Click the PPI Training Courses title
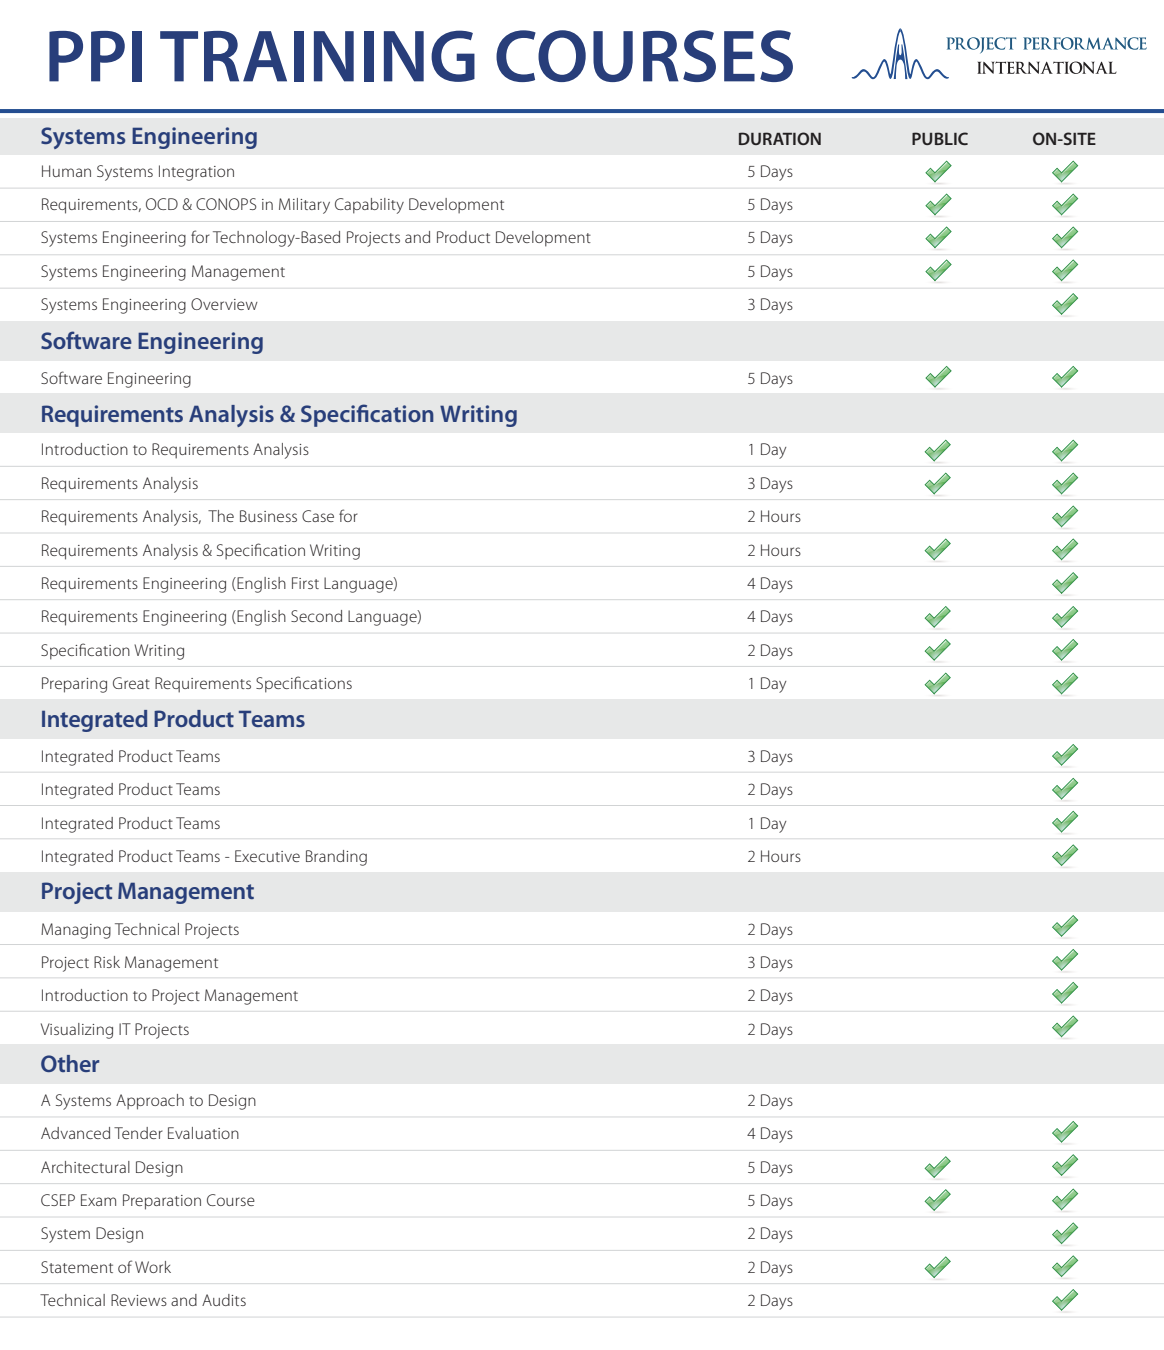The width and height of the screenshot is (1164, 1350). (x=420, y=56)
